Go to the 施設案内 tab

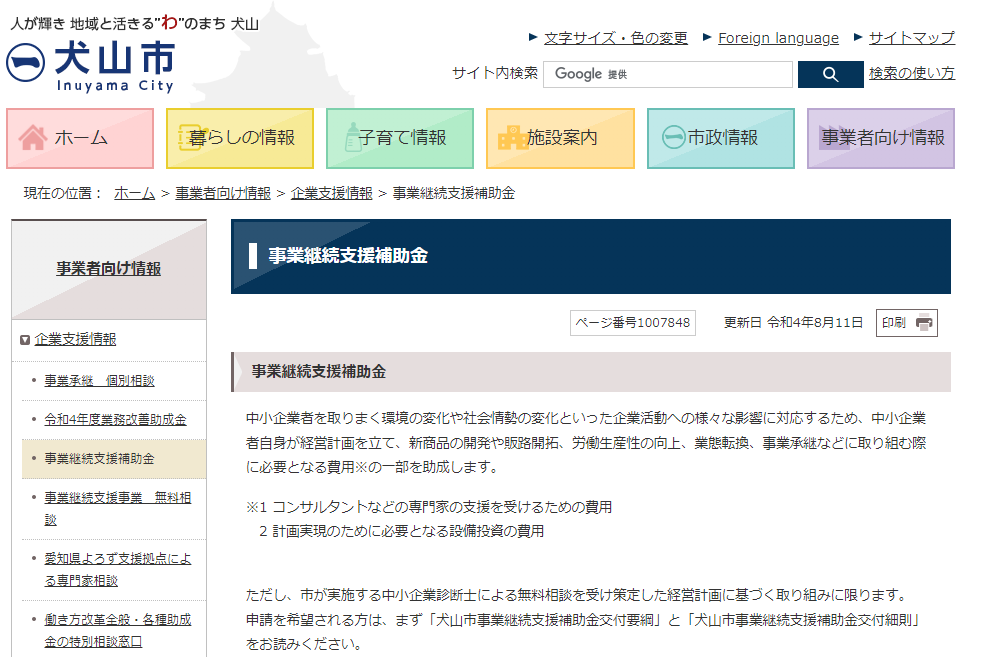[560, 138]
